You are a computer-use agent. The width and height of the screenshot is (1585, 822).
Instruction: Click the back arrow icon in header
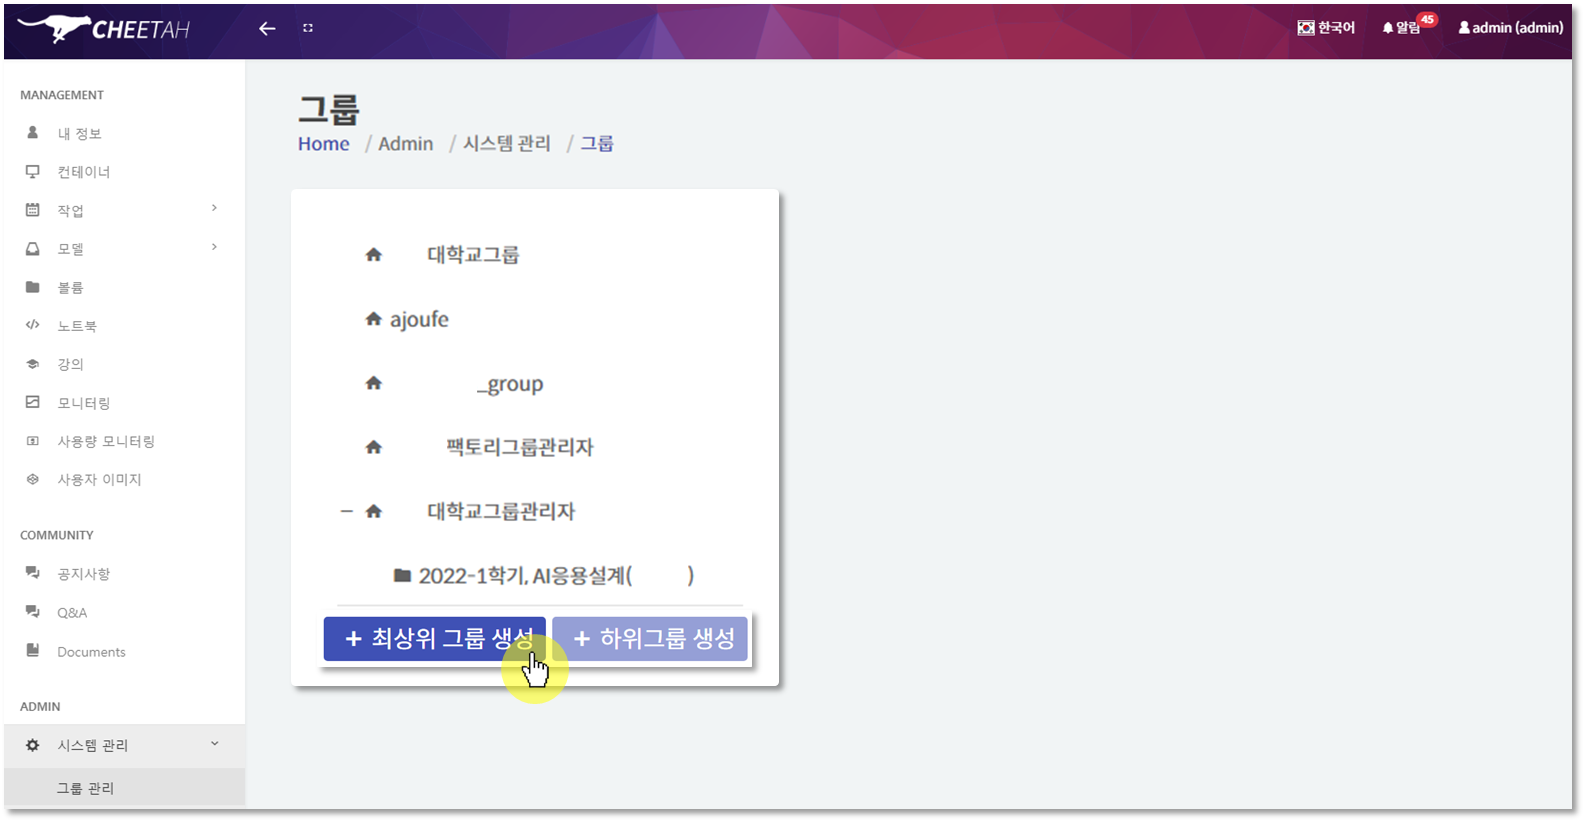(267, 28)
